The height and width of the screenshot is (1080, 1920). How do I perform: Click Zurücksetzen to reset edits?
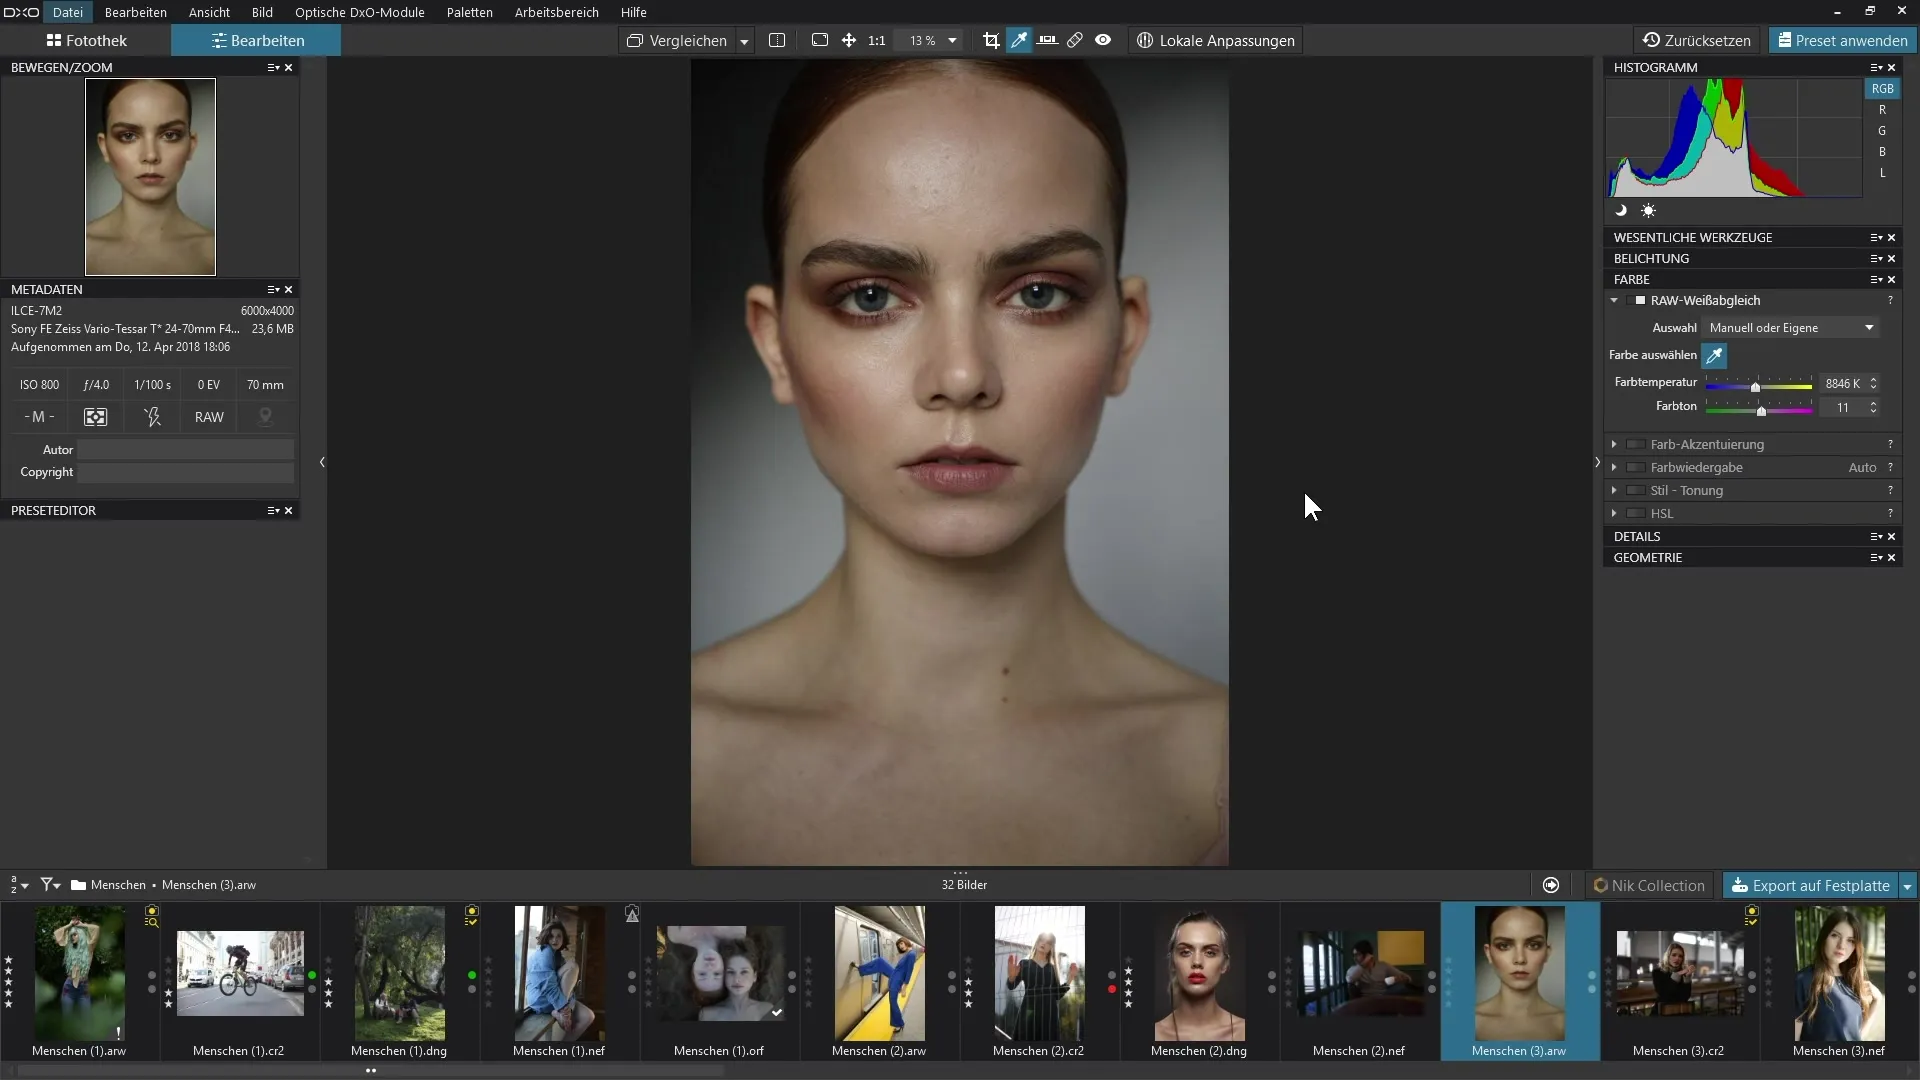pyautogui.click(x=1697, y=41)
